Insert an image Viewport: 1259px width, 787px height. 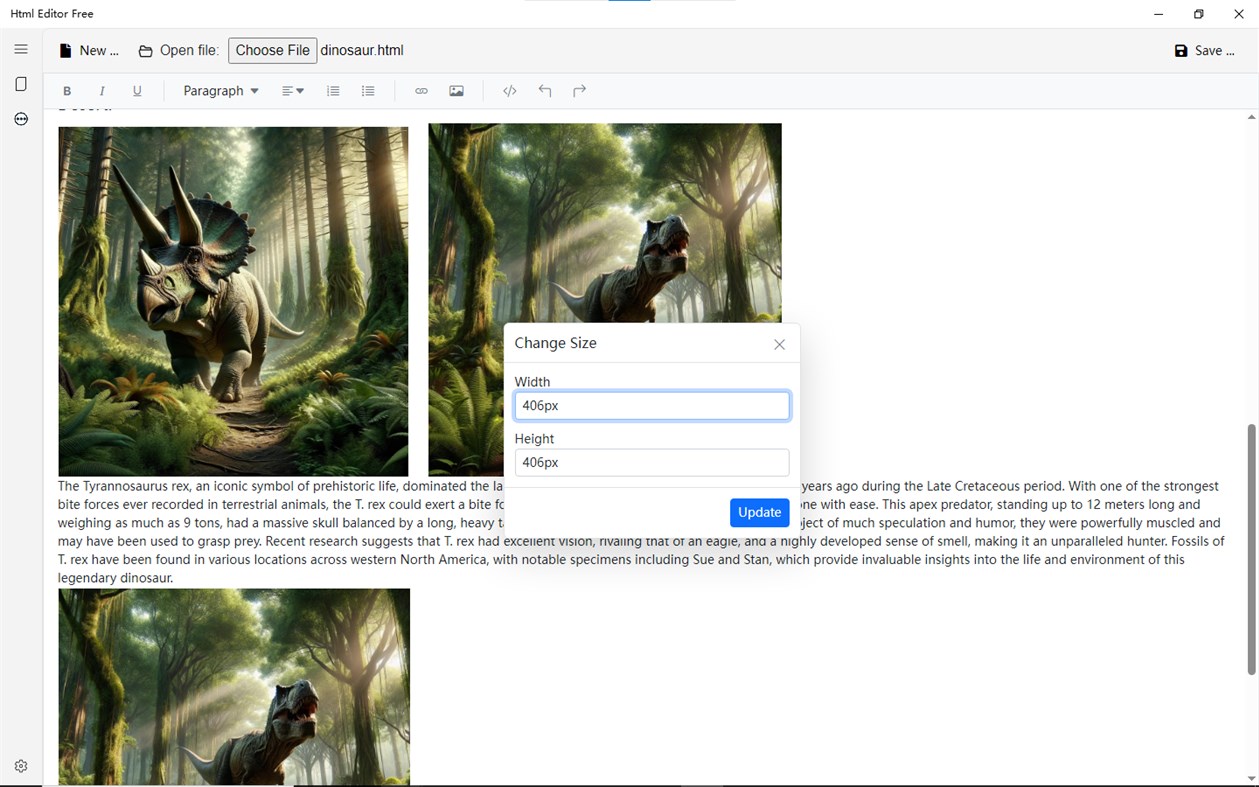pyautogui.click(x=456, y=91)
